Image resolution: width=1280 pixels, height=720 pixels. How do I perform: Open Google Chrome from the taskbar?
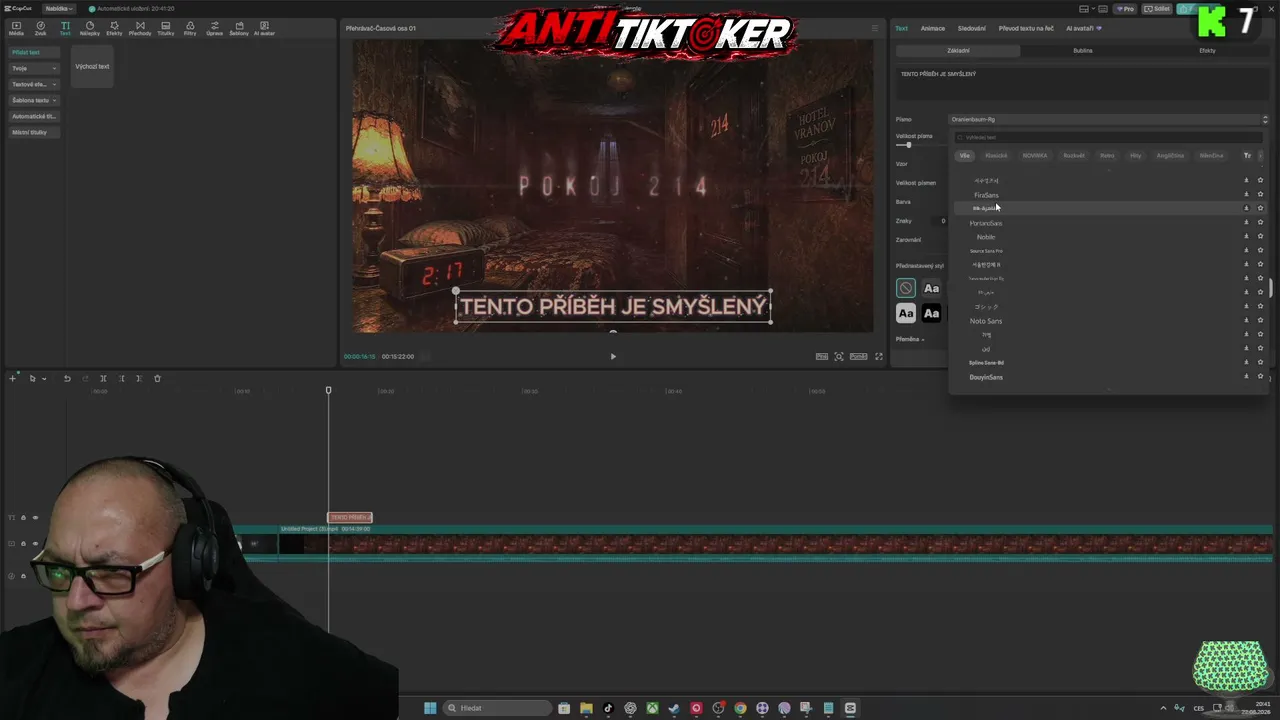[x=740, y=708]
